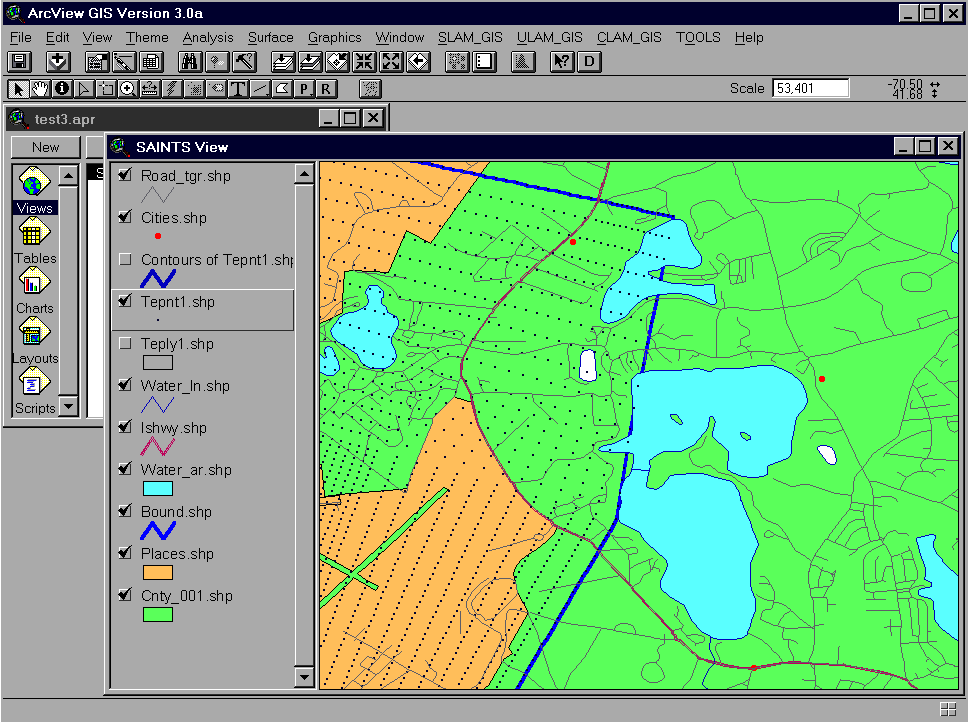Viewport: 968px width, 722px height.
Task: Open Views in the project window
Action: point(35,190)
